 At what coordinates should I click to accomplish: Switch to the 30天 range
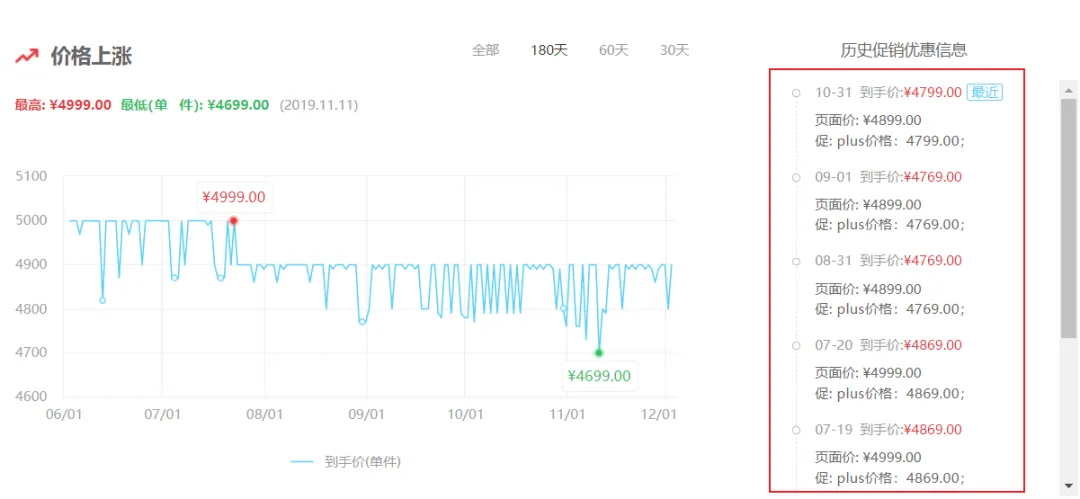coord(674,50)
